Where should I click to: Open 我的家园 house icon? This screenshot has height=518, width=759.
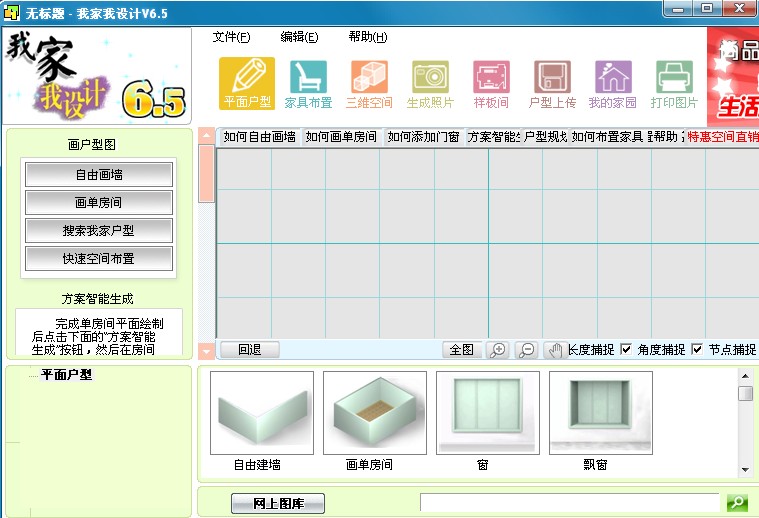613,83
